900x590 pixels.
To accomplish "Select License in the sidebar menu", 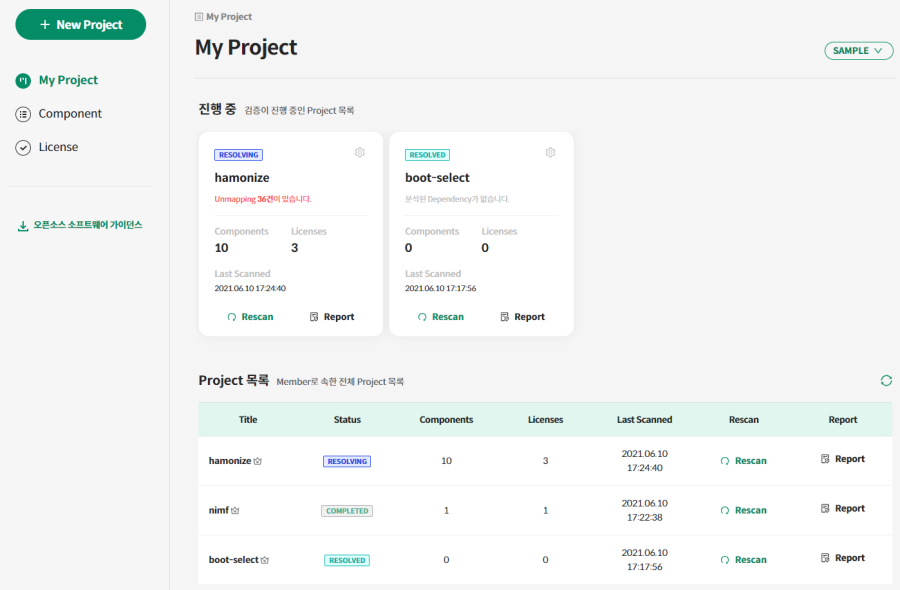I will tap(58, 147).
